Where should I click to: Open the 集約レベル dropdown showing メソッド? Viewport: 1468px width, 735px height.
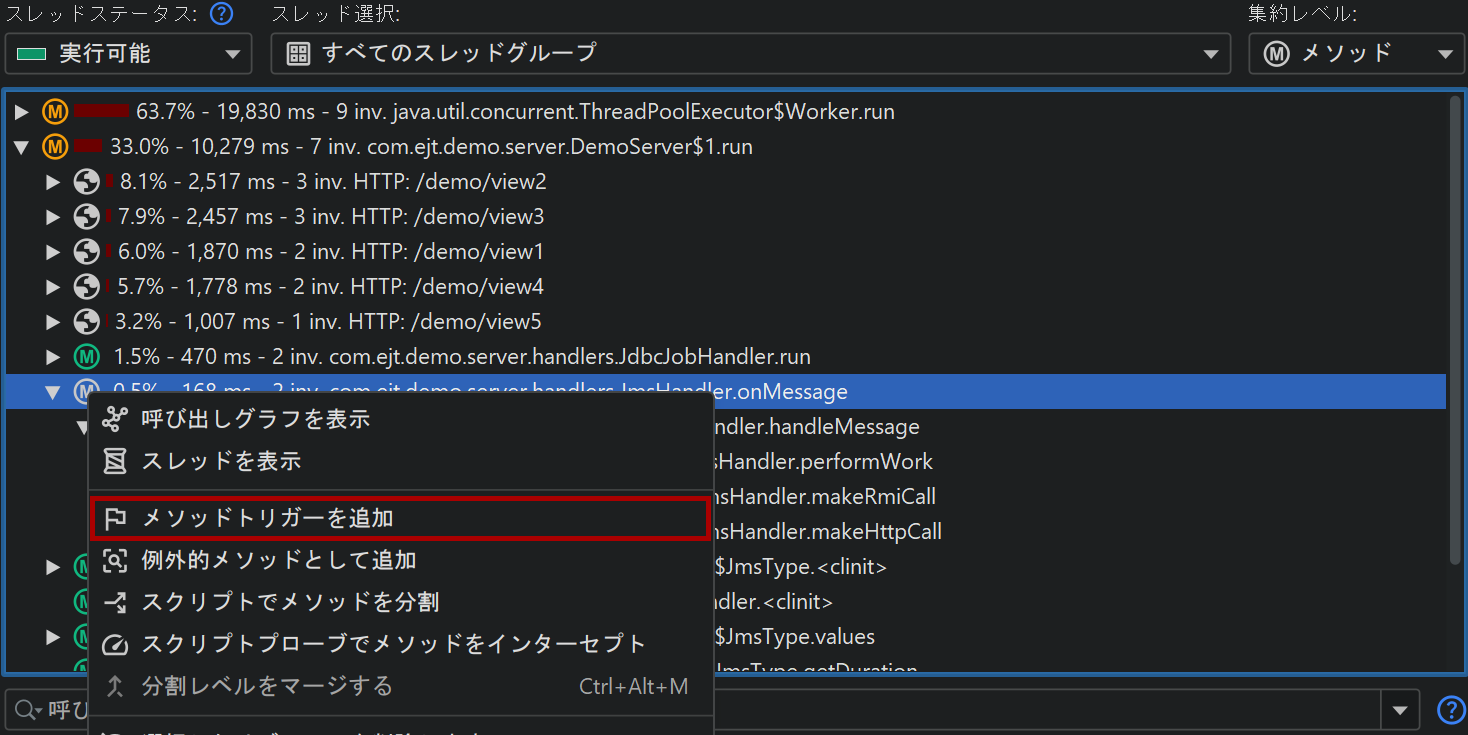1355,54
